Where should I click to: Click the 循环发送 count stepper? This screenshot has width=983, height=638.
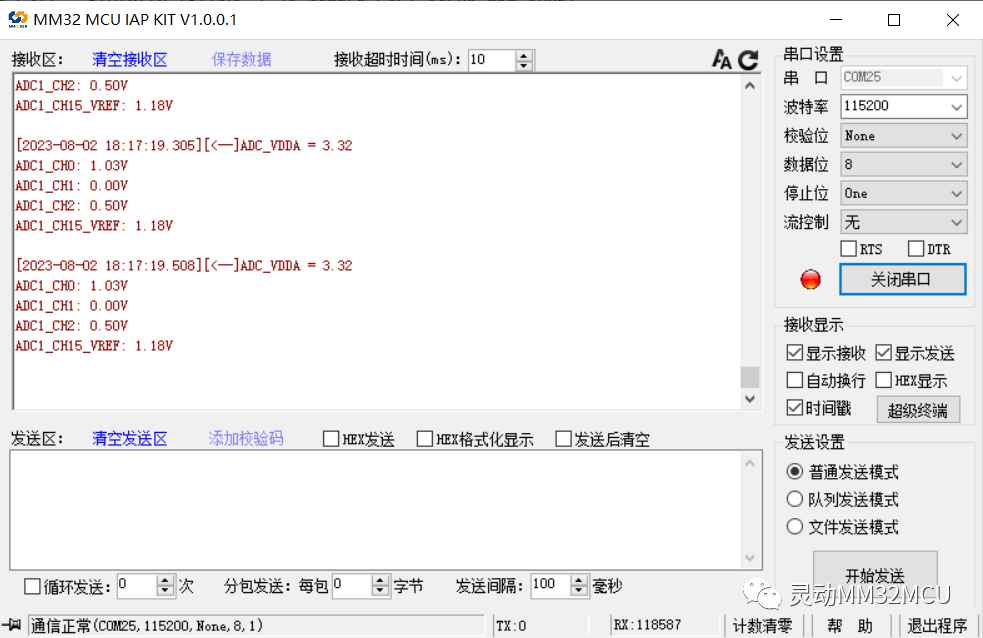pyautogui.click(x=165, y=586)
